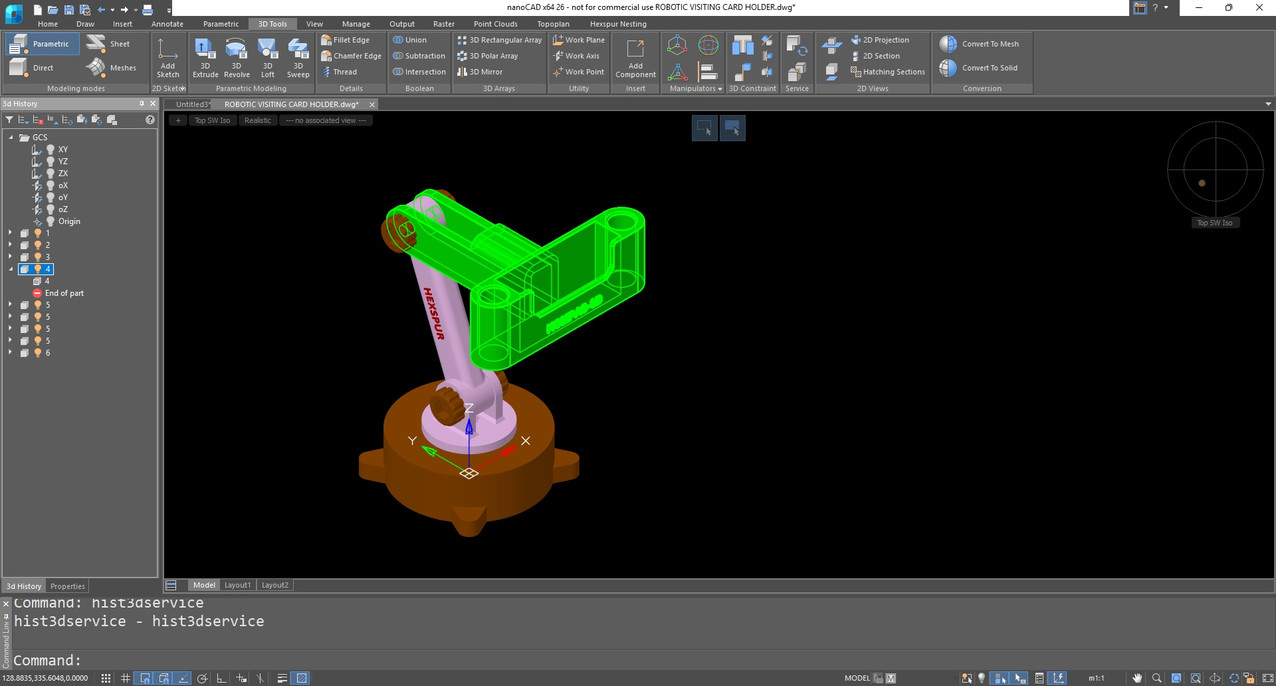Click the Union boolean button
Screen dimensions: 1276x686
tap(410, 40)
